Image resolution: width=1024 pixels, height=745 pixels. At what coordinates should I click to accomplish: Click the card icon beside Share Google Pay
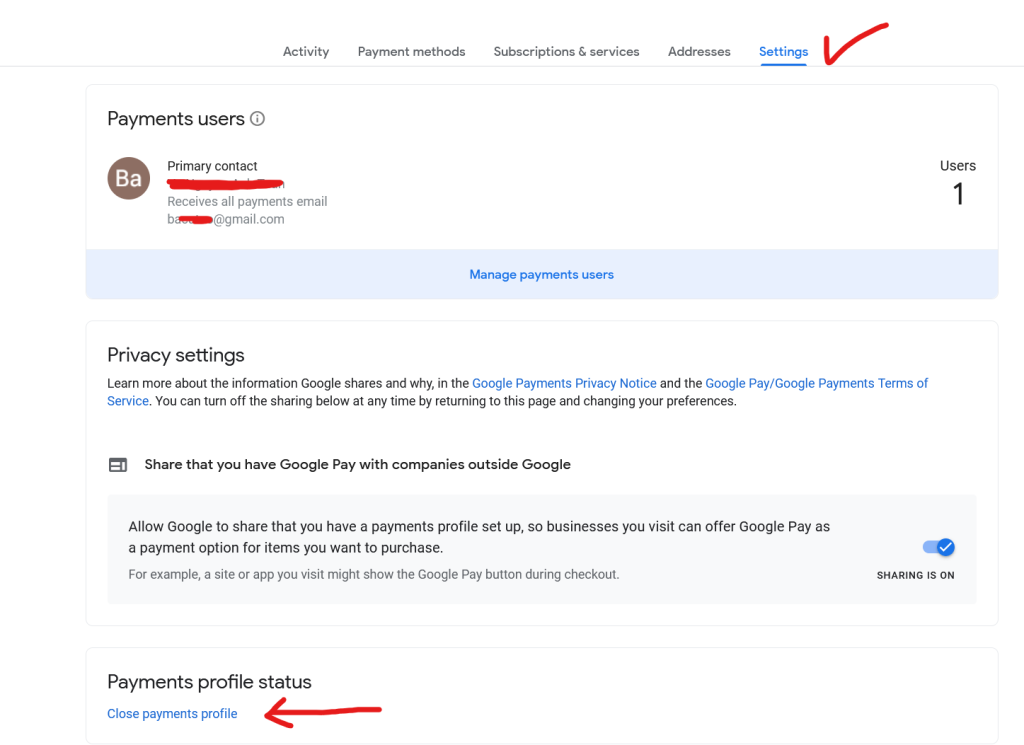click(x=118, y=465)
